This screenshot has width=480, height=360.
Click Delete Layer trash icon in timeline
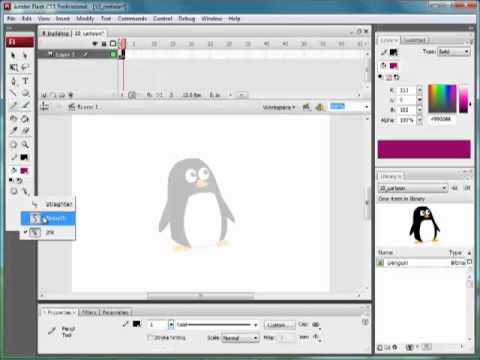pos(71,95)
